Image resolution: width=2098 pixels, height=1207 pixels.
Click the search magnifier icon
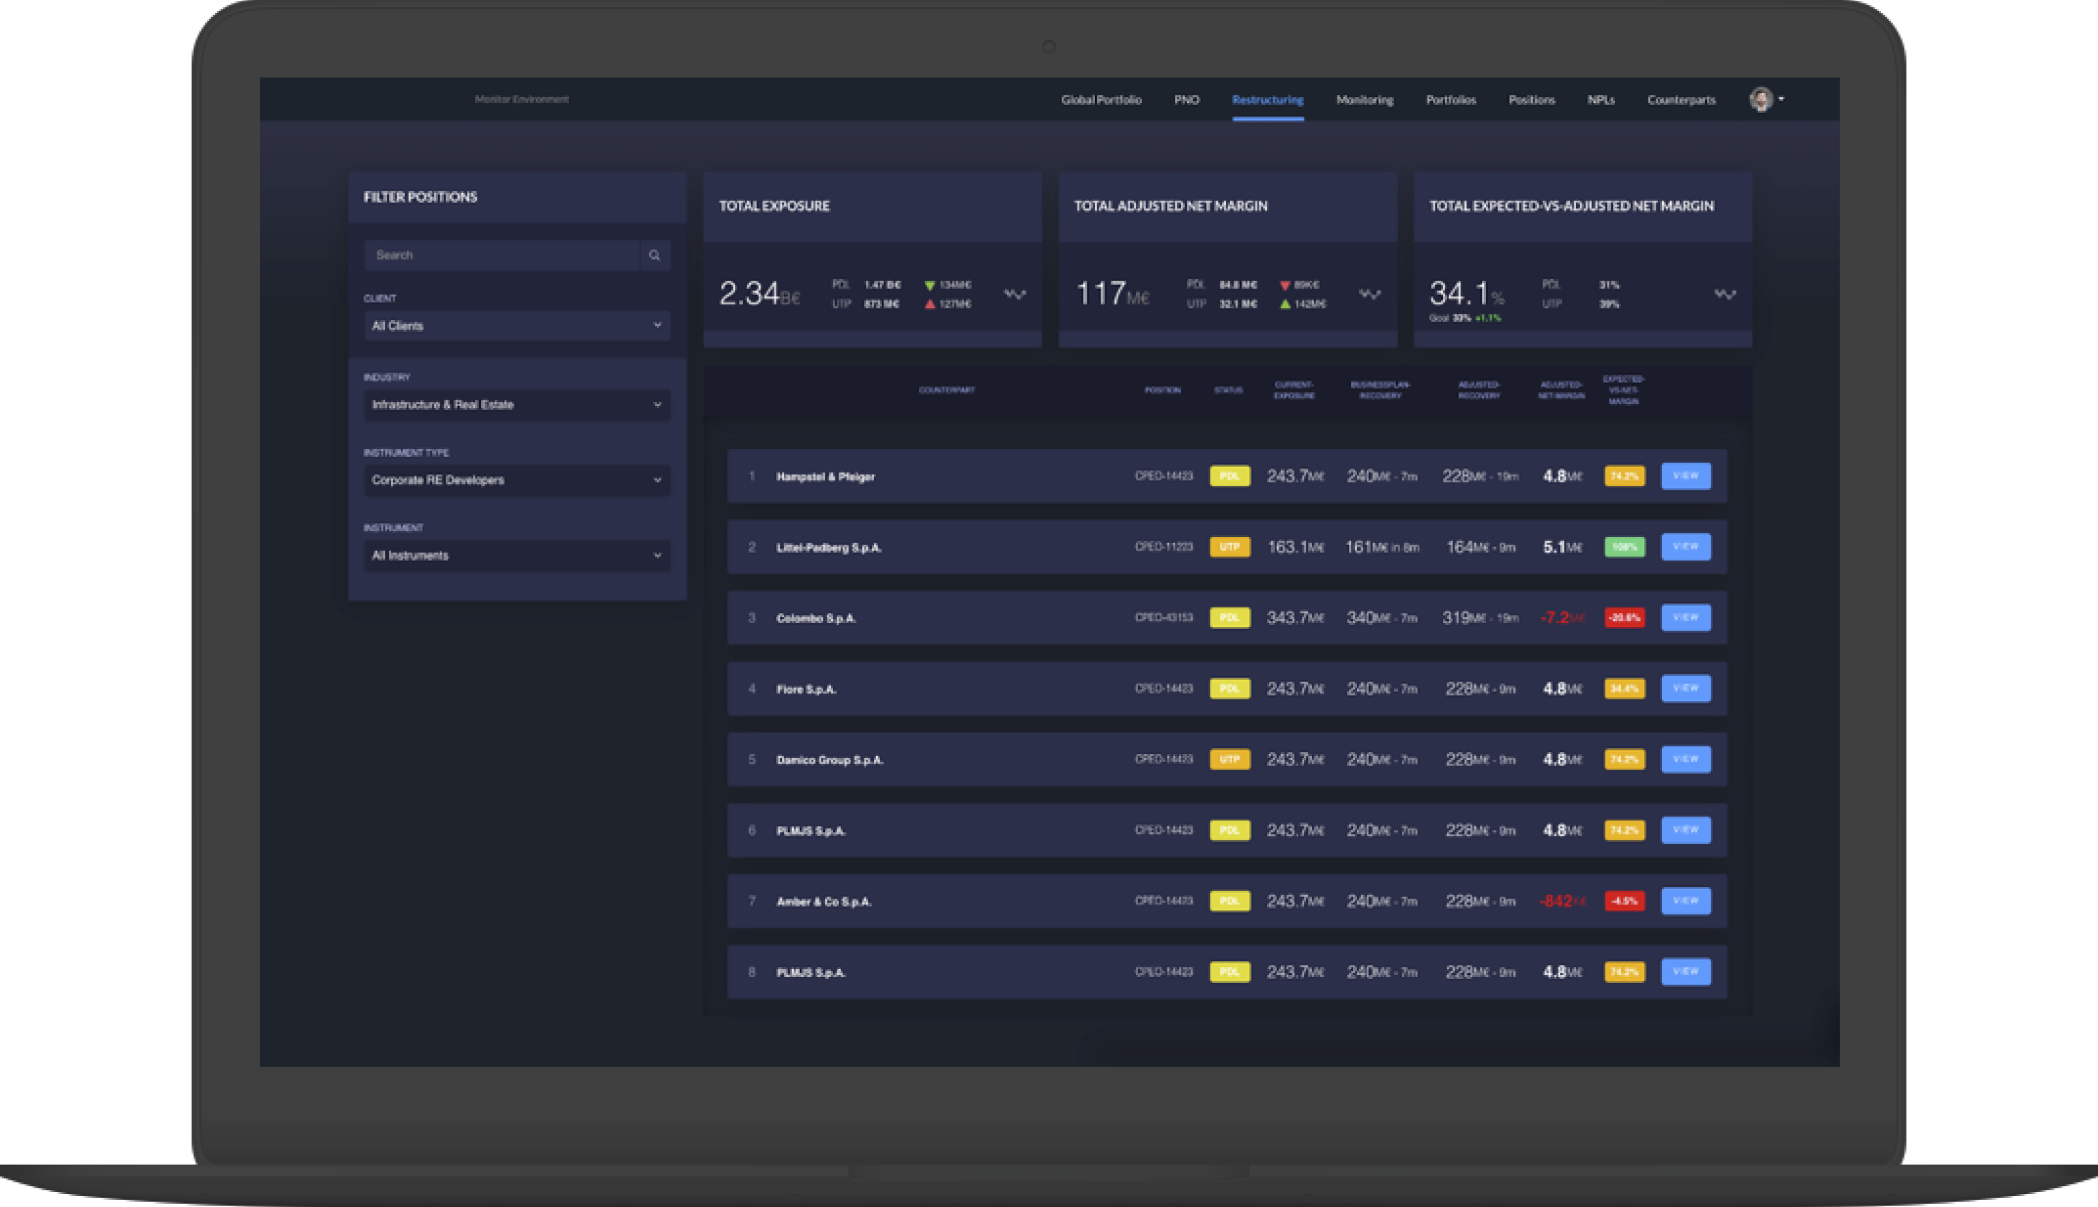(654, 255)
